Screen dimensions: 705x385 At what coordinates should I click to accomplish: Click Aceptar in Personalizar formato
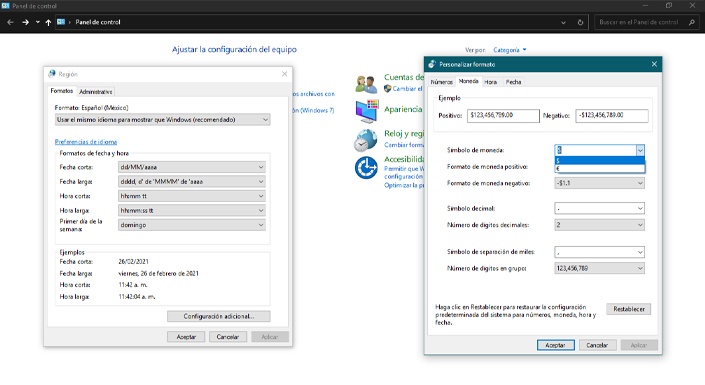(x=555, y=345)
